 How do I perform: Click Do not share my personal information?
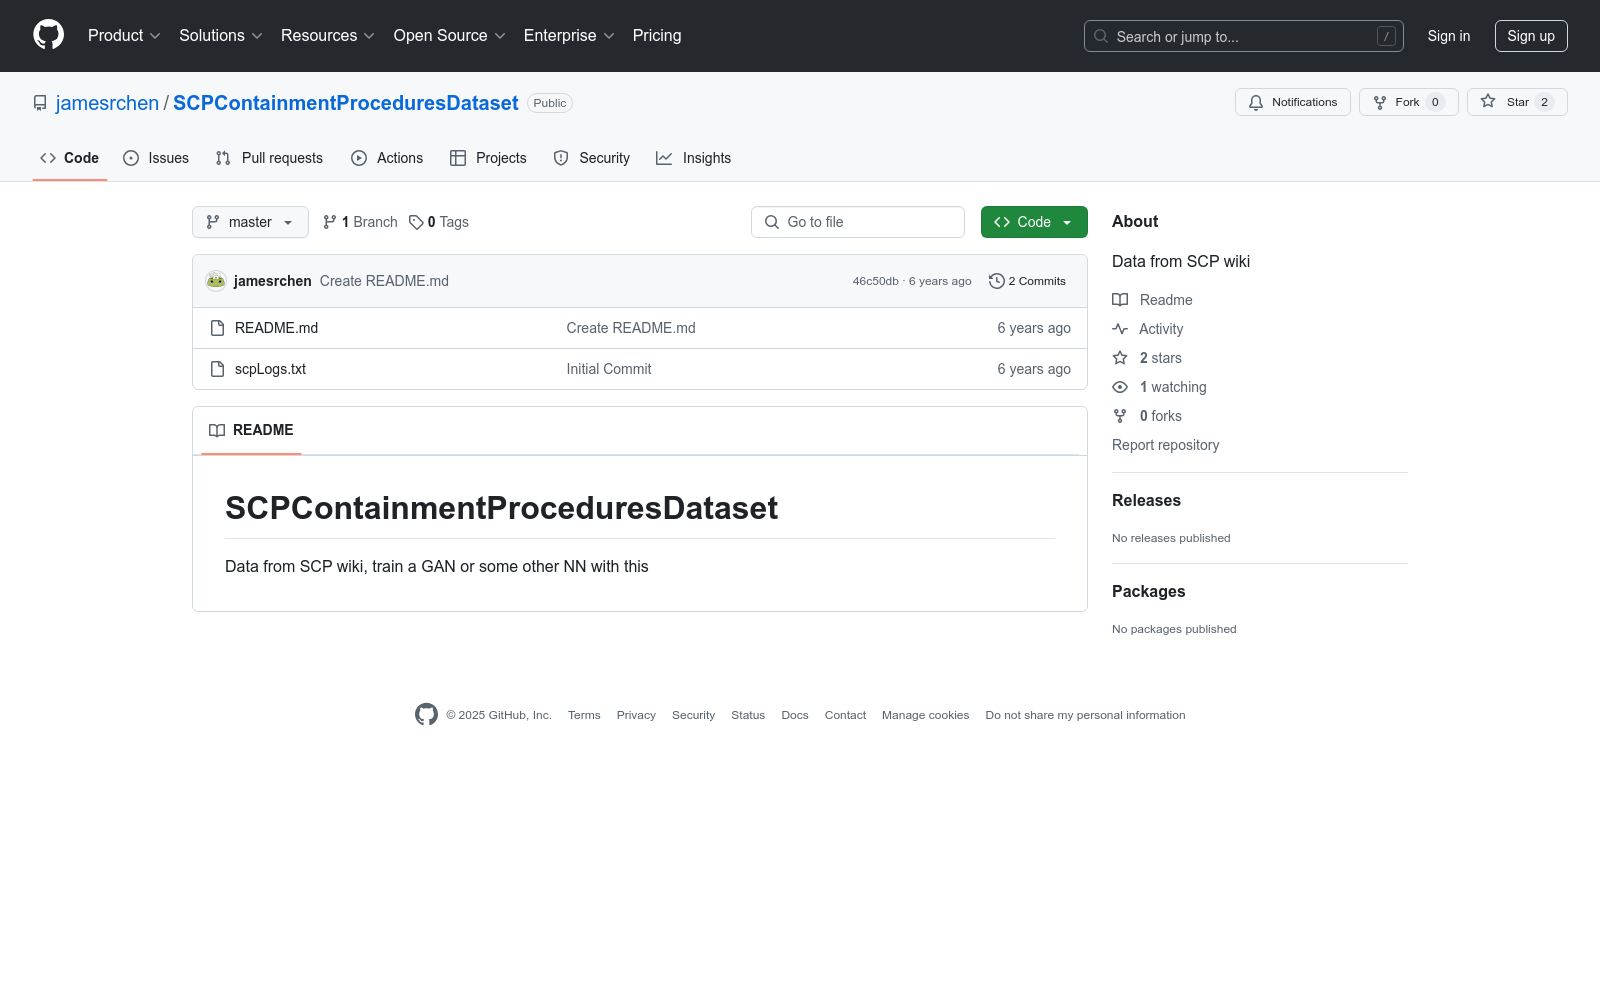pyautogui.click(x=1085, y=715)
